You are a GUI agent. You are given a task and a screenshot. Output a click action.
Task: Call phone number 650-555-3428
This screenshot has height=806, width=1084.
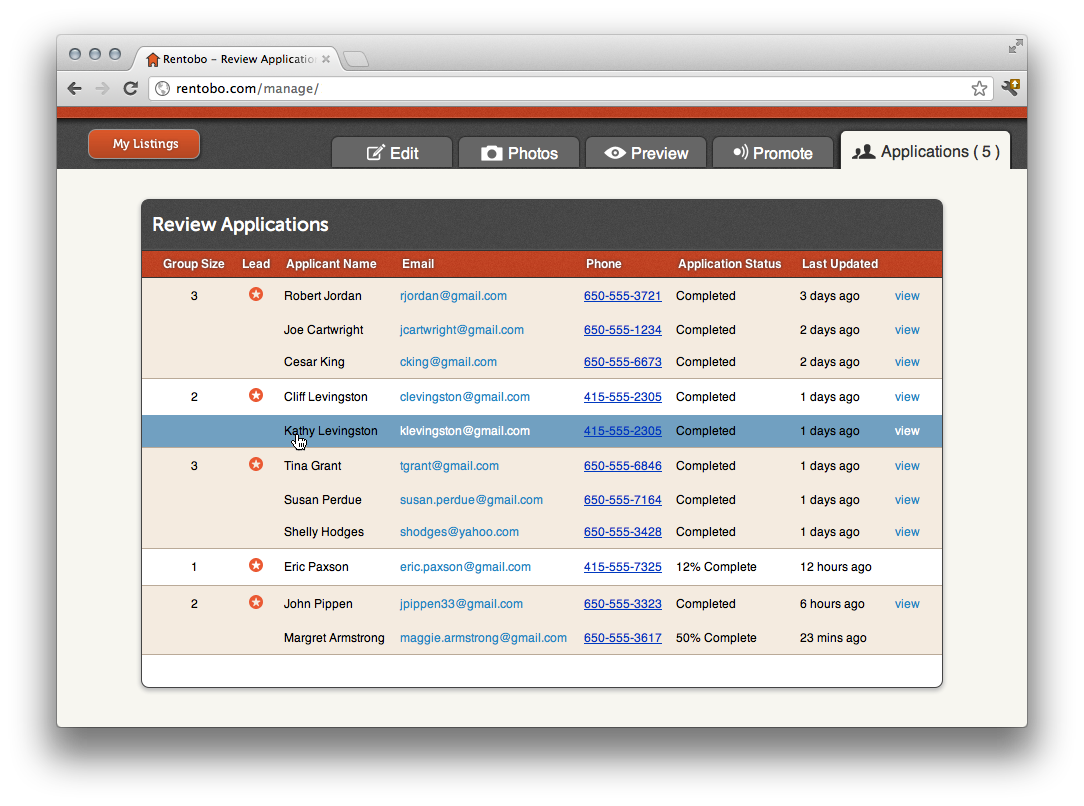622,532
